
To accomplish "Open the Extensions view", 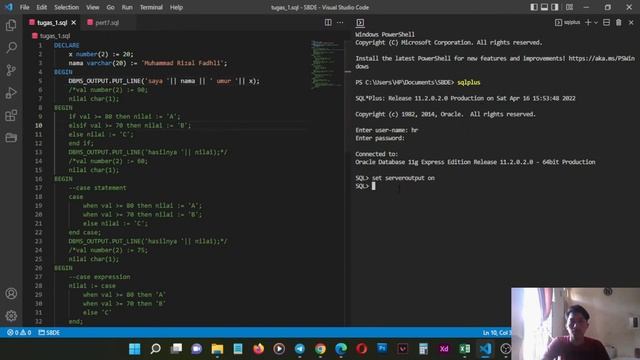I will (x=11, y=116).
